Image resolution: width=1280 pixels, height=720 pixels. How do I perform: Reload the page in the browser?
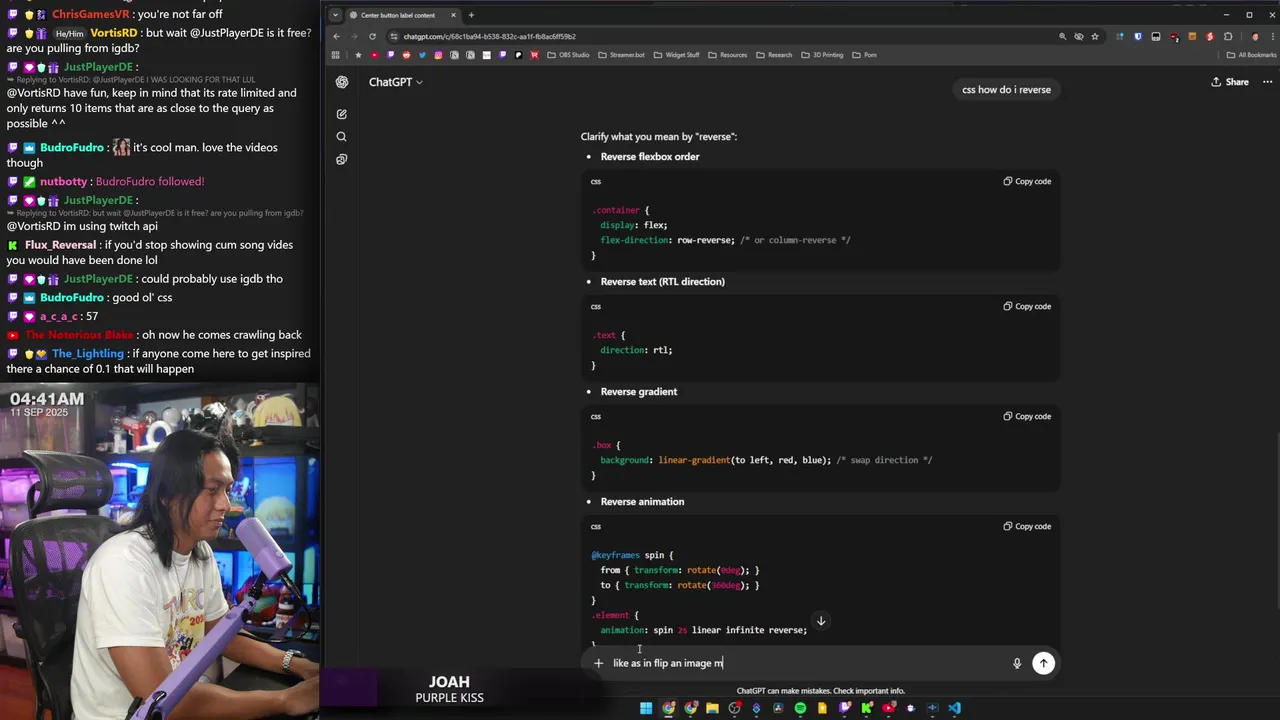(372, 36)
